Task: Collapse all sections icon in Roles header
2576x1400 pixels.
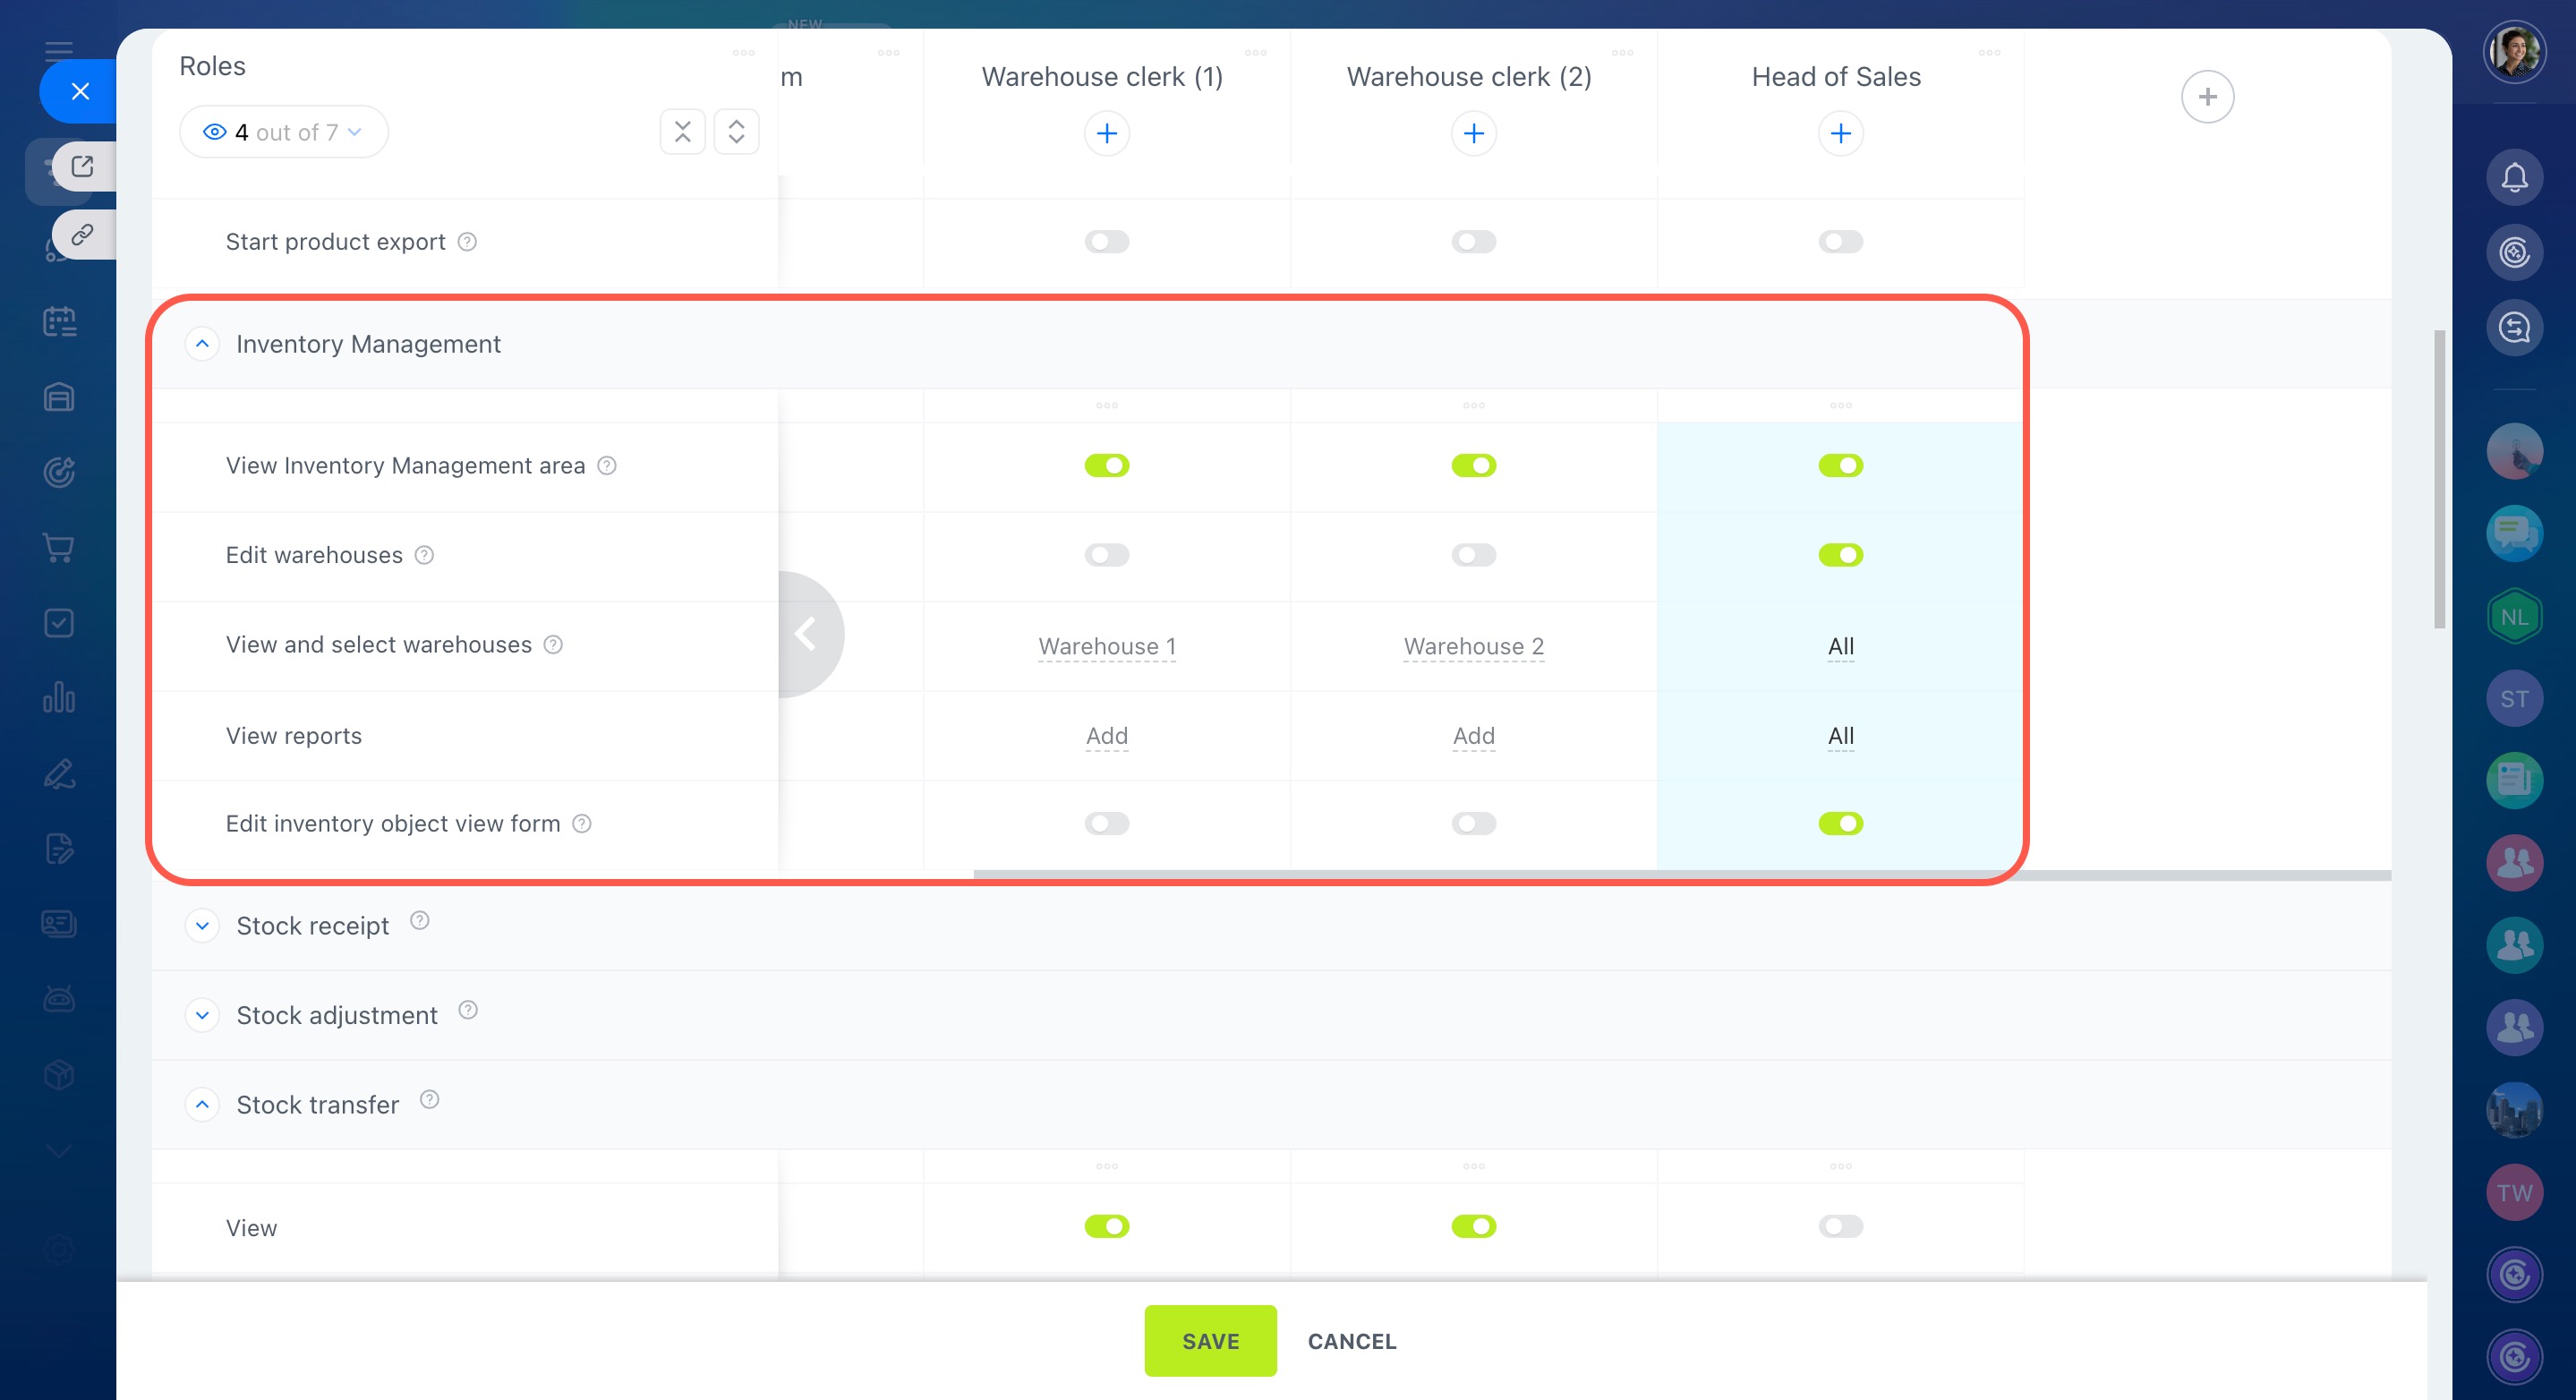Action: 682,132
